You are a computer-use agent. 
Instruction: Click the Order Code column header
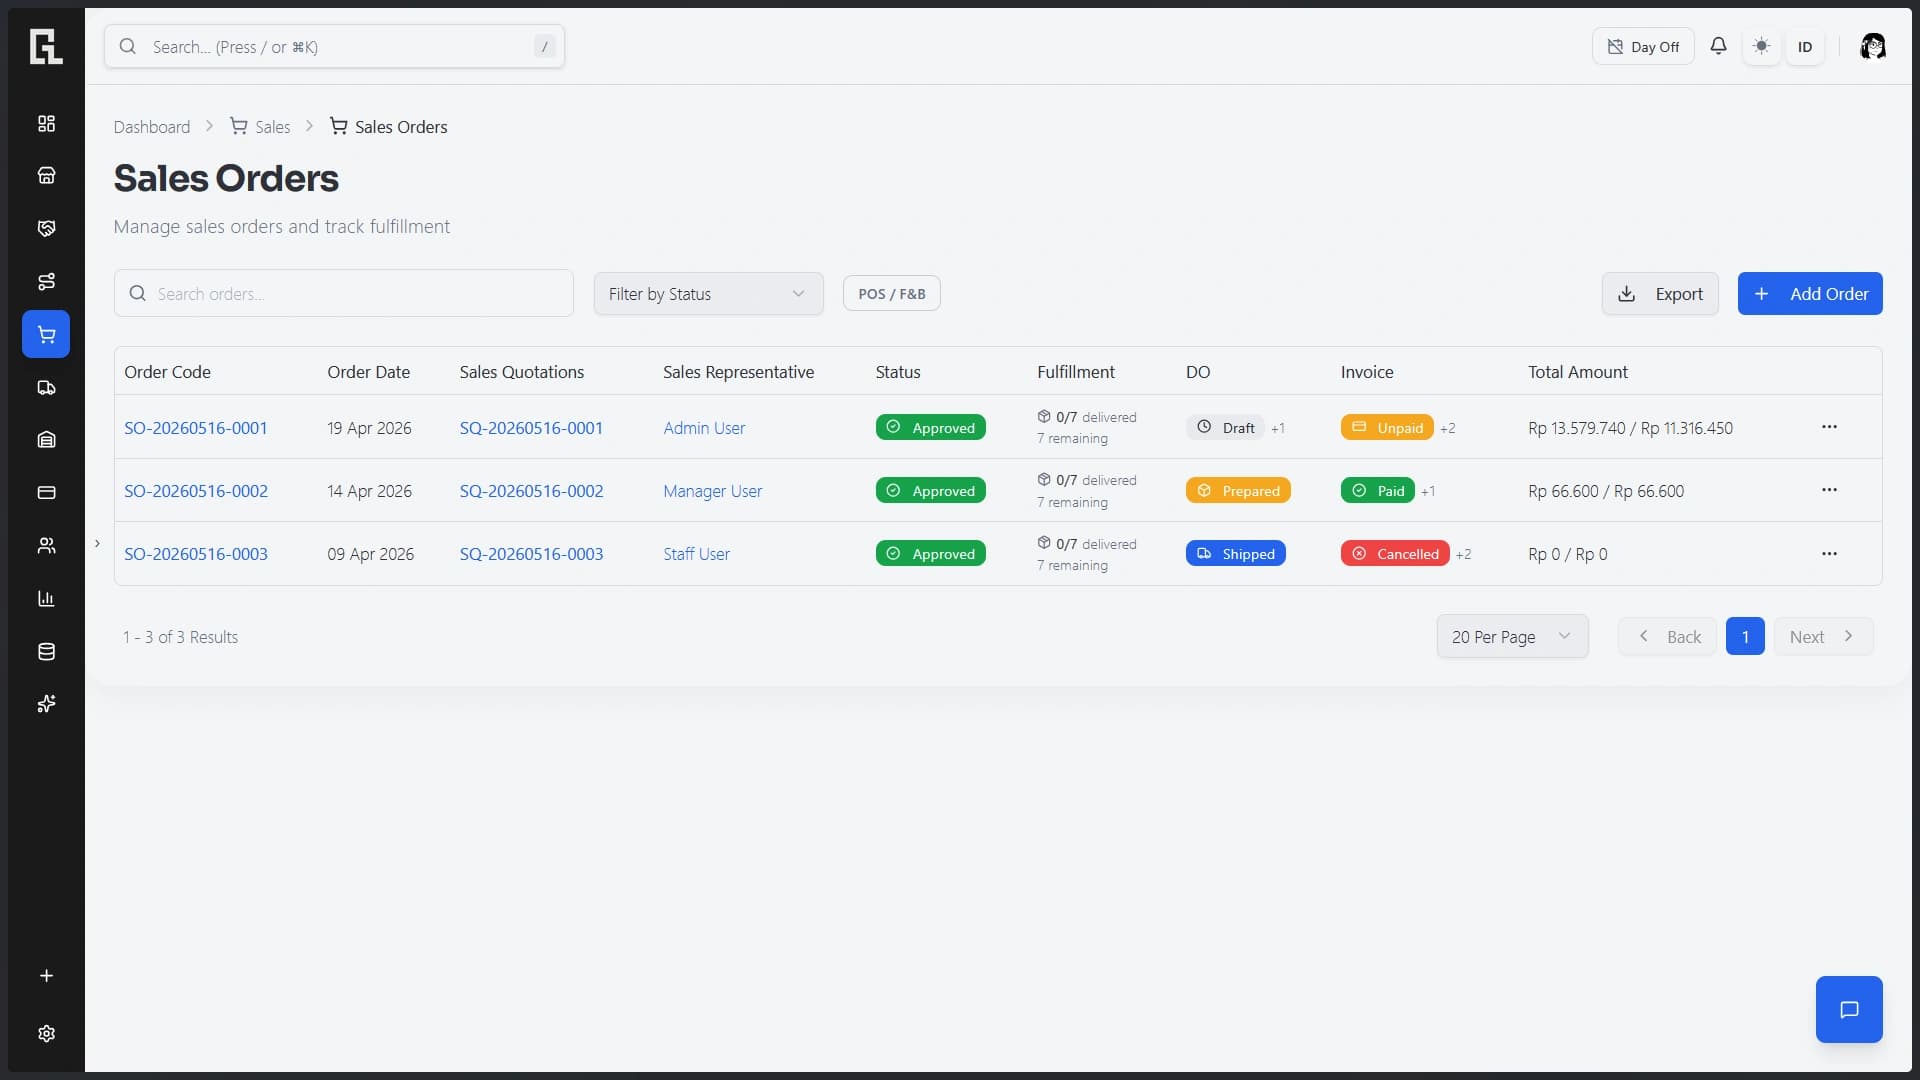point(167,372)
